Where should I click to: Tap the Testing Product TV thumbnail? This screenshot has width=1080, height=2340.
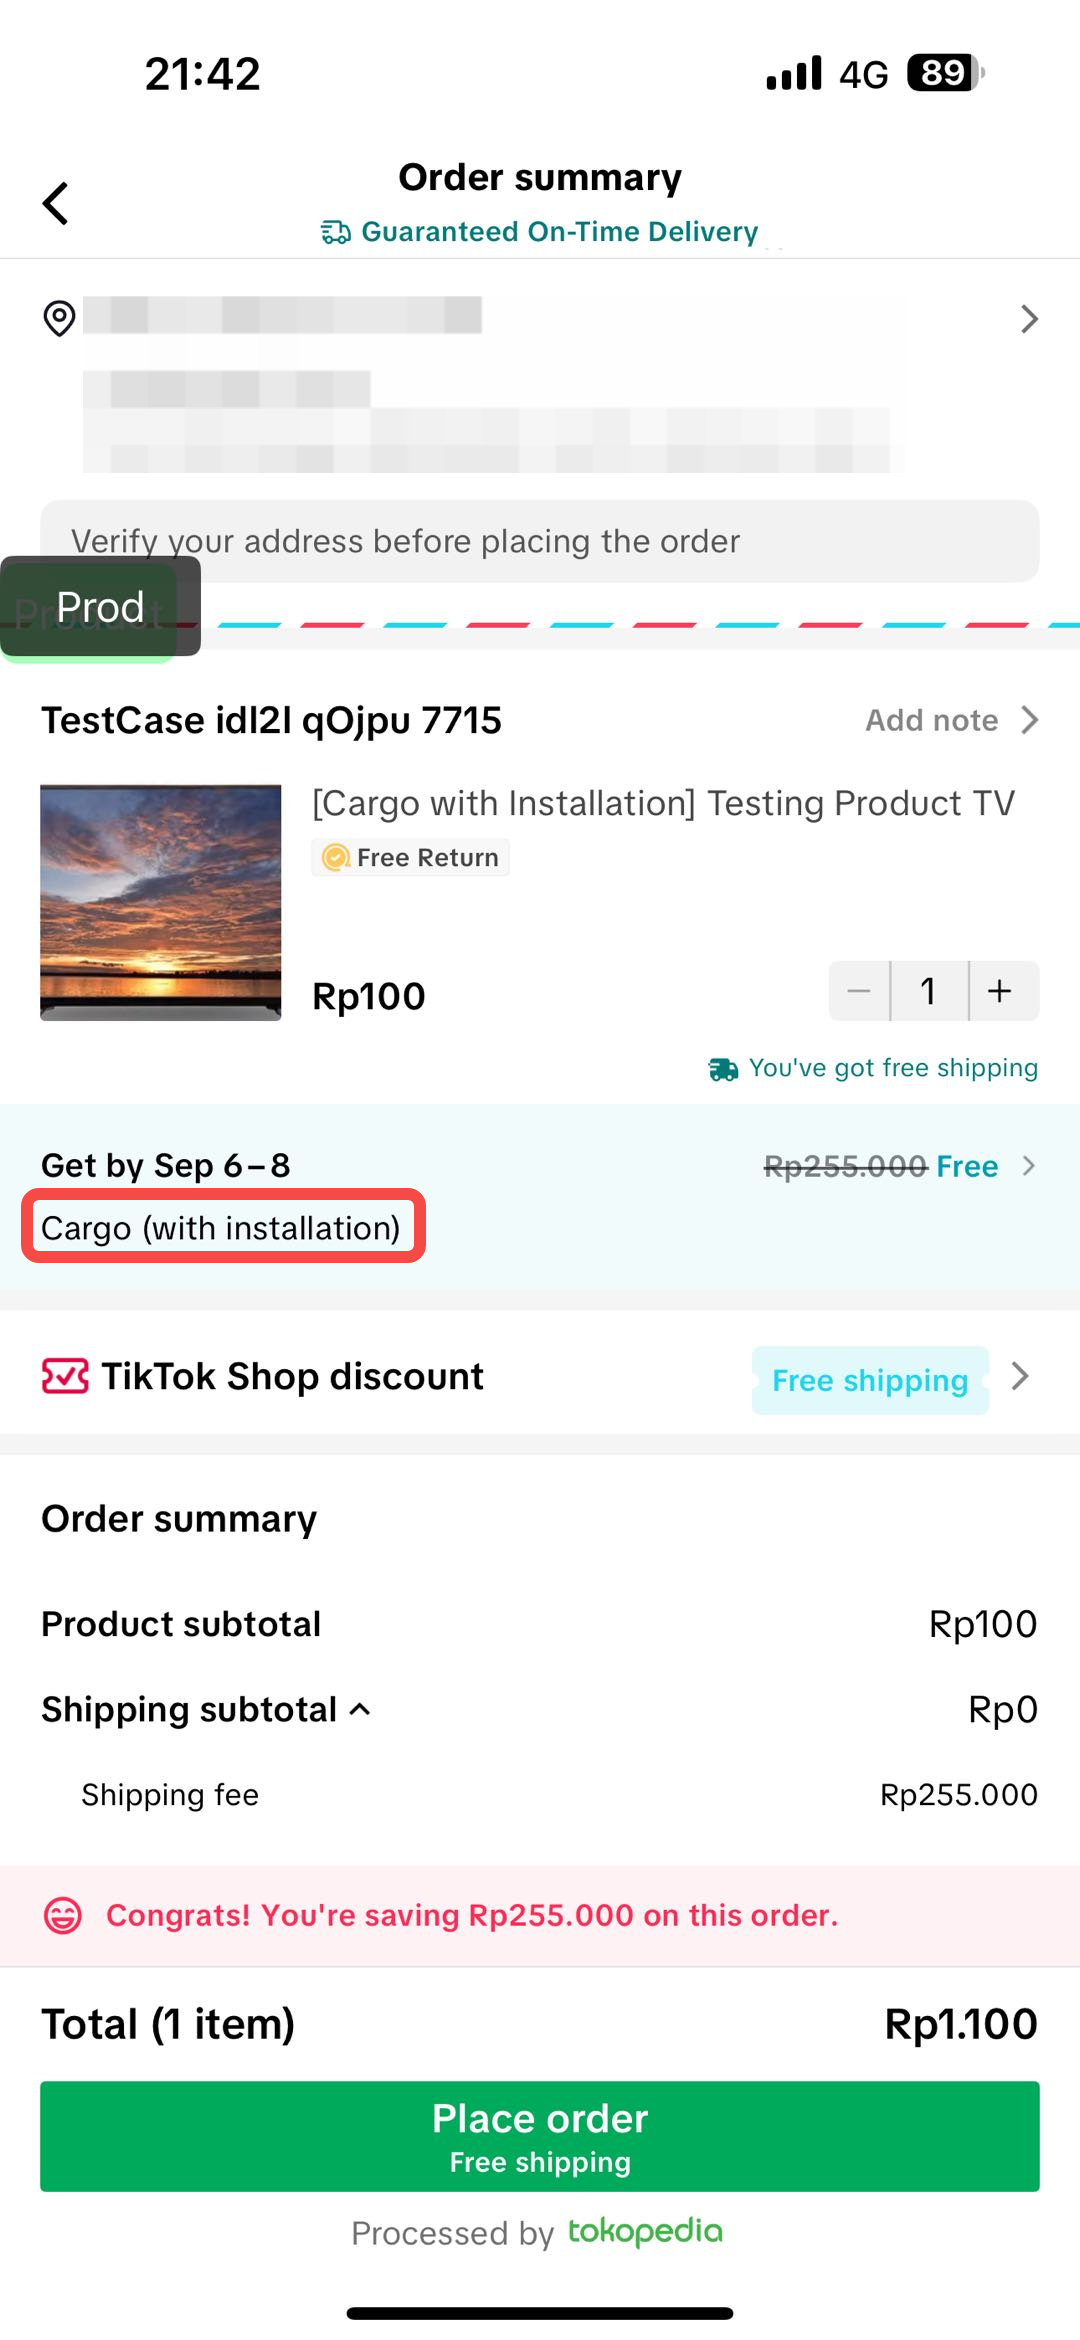coord(161,902)
